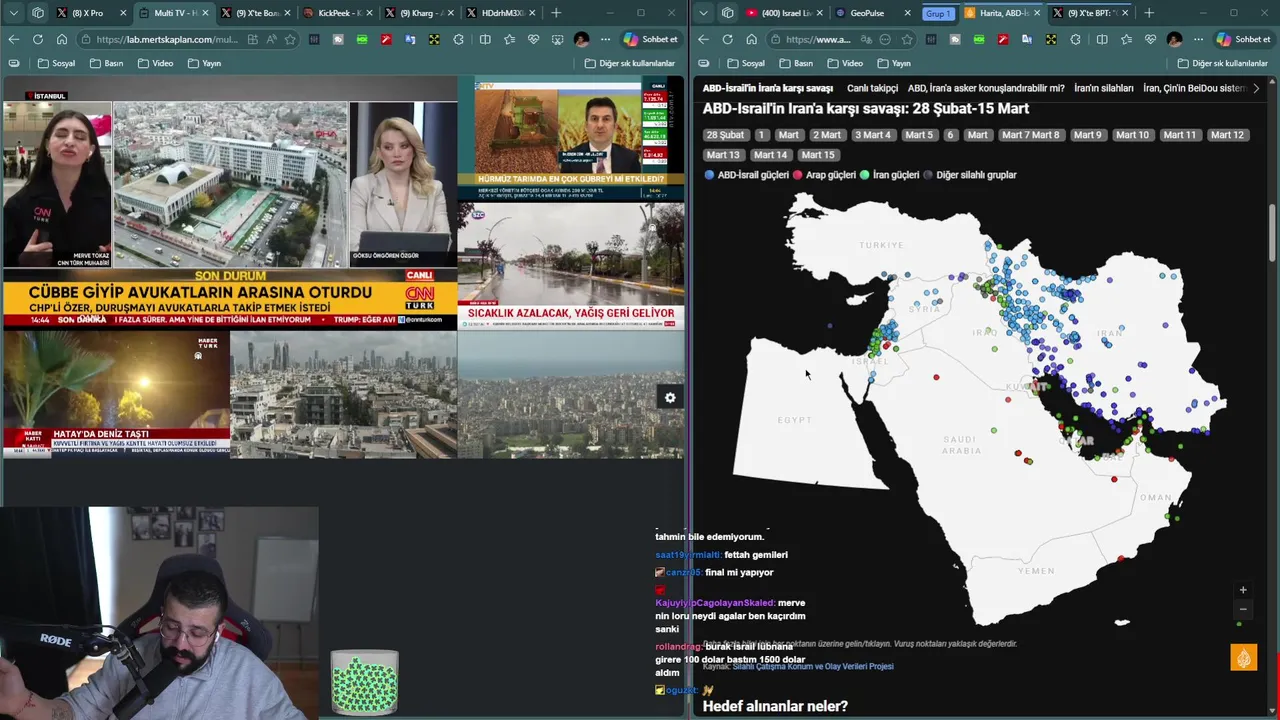Open read aloud in Multi TV browser

pos(271,39)
